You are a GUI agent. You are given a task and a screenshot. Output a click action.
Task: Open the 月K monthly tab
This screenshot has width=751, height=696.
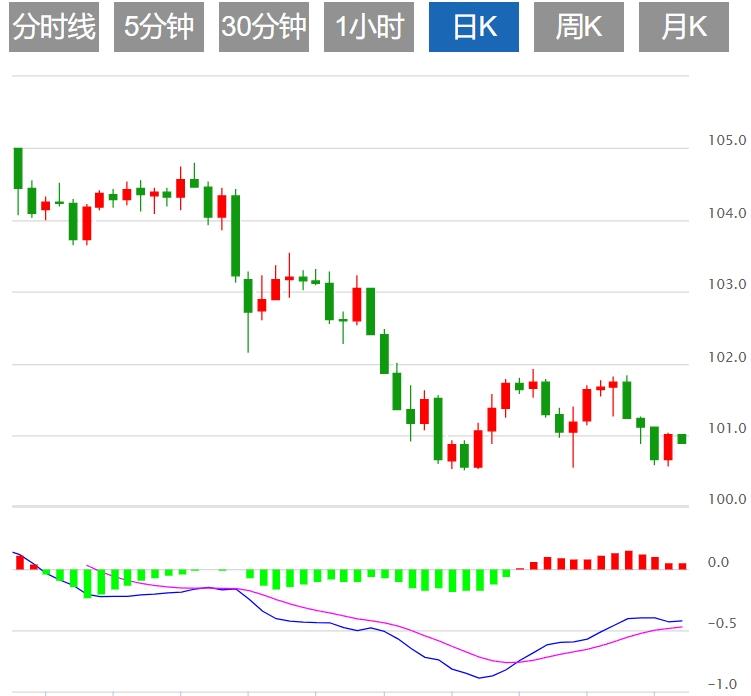(x=684, y=27)
